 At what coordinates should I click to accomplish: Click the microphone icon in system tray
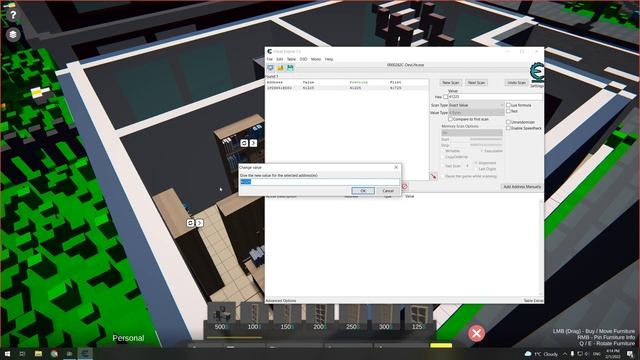572,353
